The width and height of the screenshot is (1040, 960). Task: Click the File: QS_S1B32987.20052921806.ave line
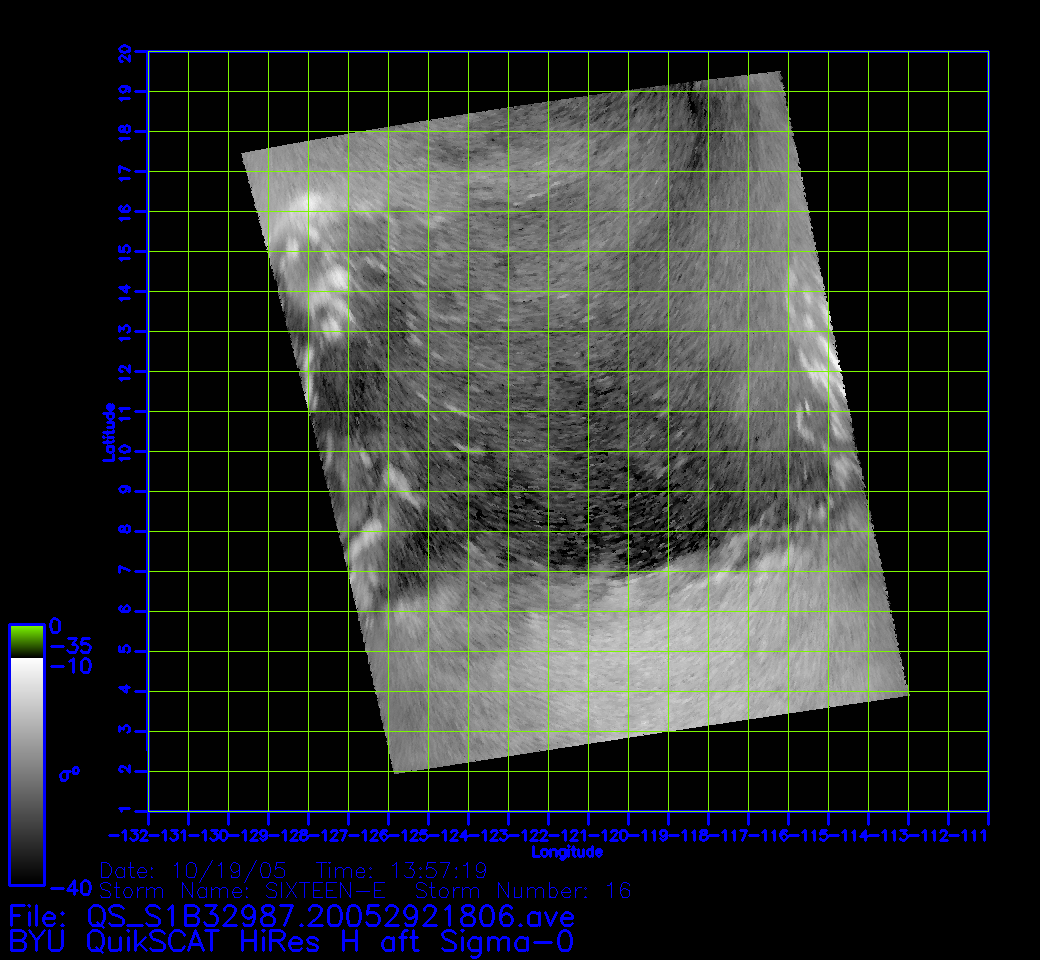[x=292, y=916]
